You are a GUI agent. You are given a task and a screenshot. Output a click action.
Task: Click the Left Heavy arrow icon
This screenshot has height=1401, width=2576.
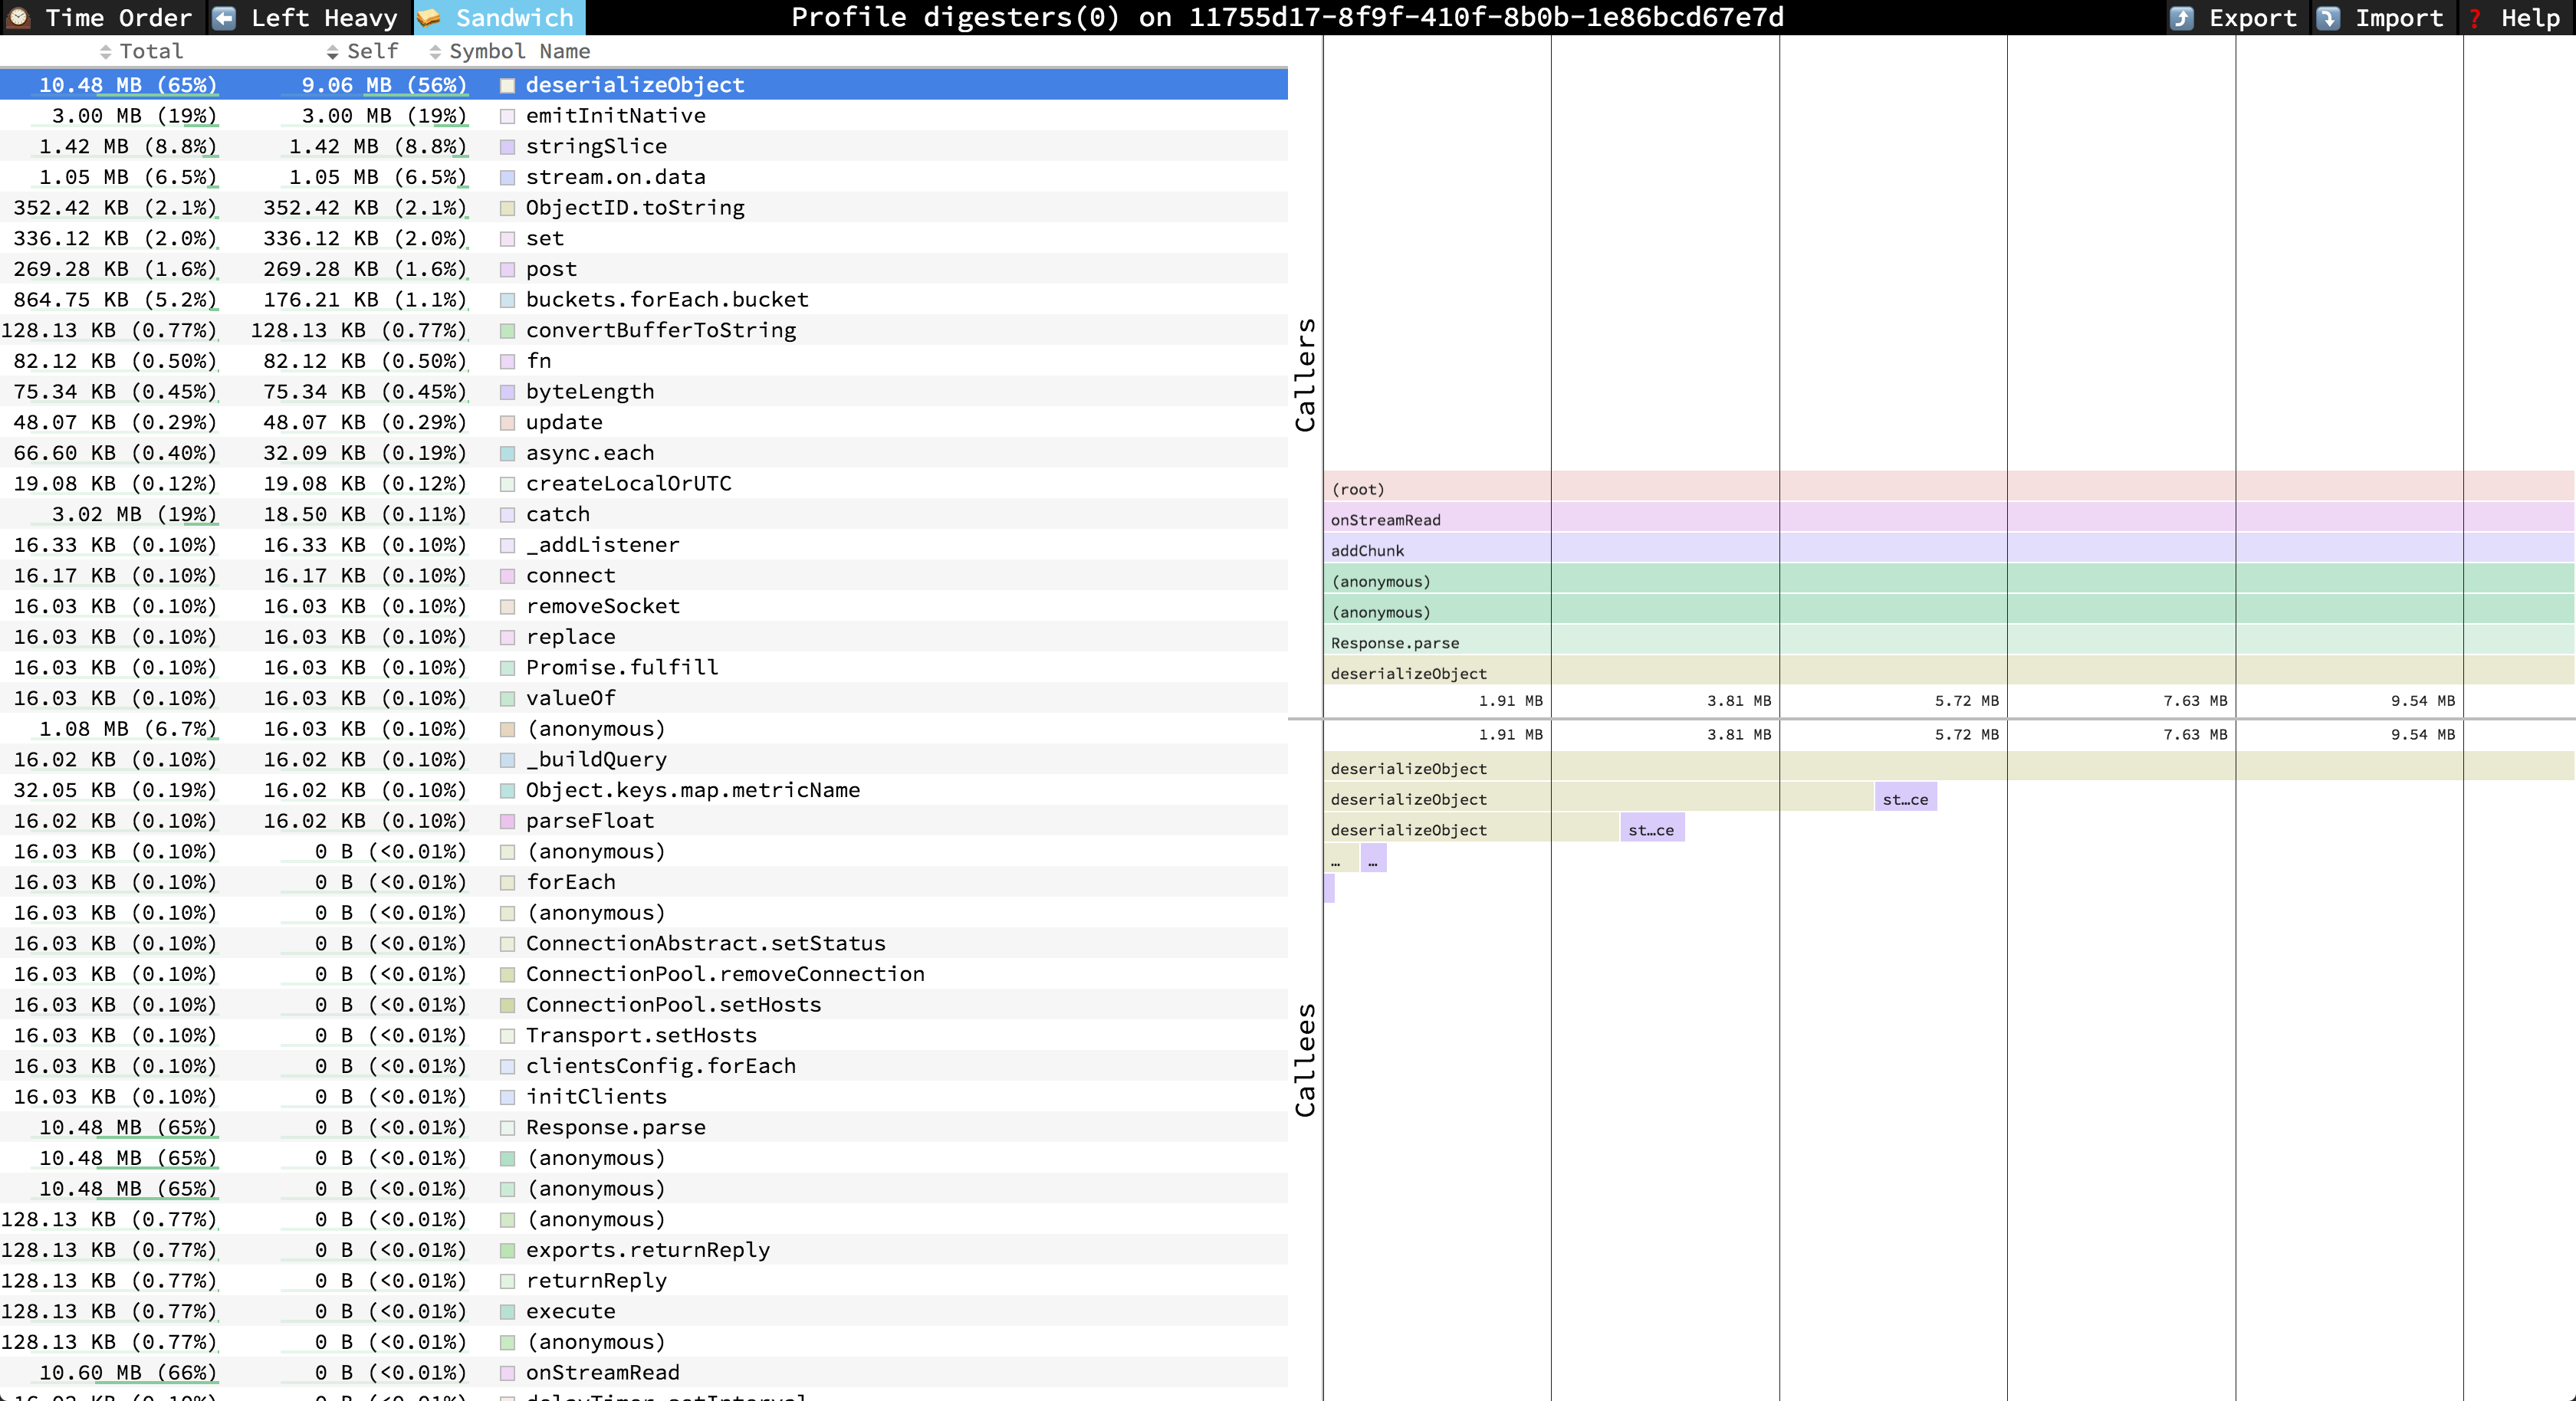225,17
